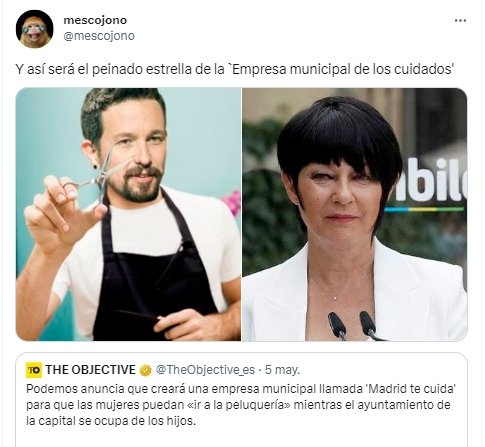Click the 'Empresa municipal de los cuidados' phrase
485x447 pixels.
342,70
